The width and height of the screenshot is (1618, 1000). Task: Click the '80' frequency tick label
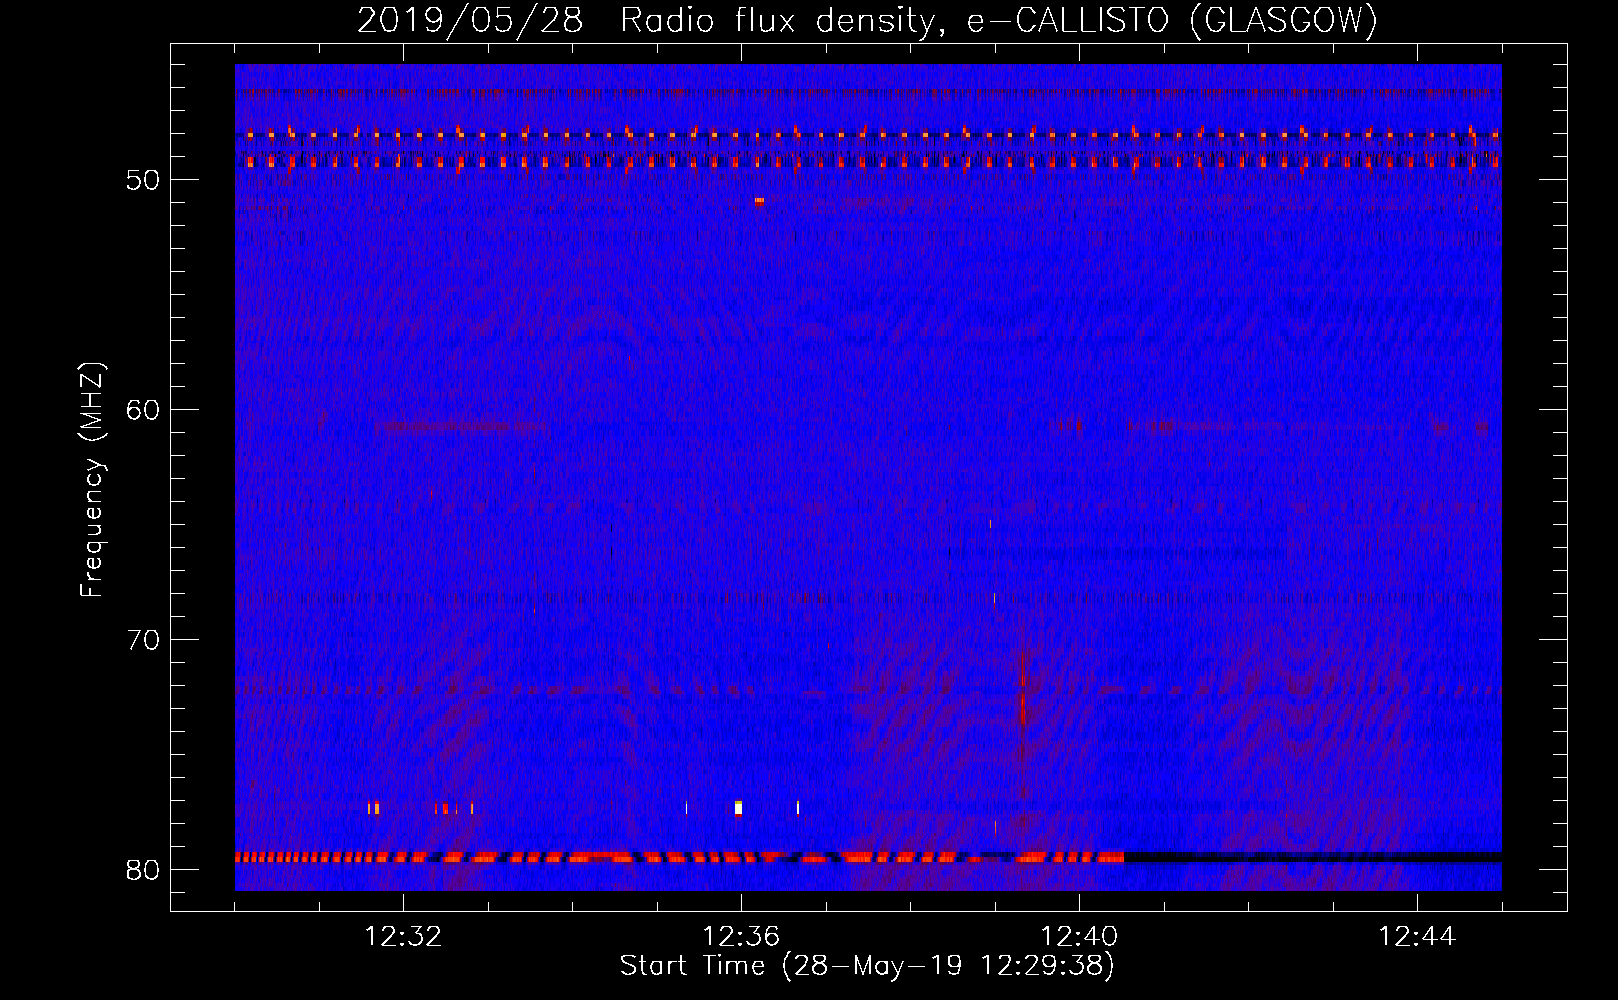143,870
